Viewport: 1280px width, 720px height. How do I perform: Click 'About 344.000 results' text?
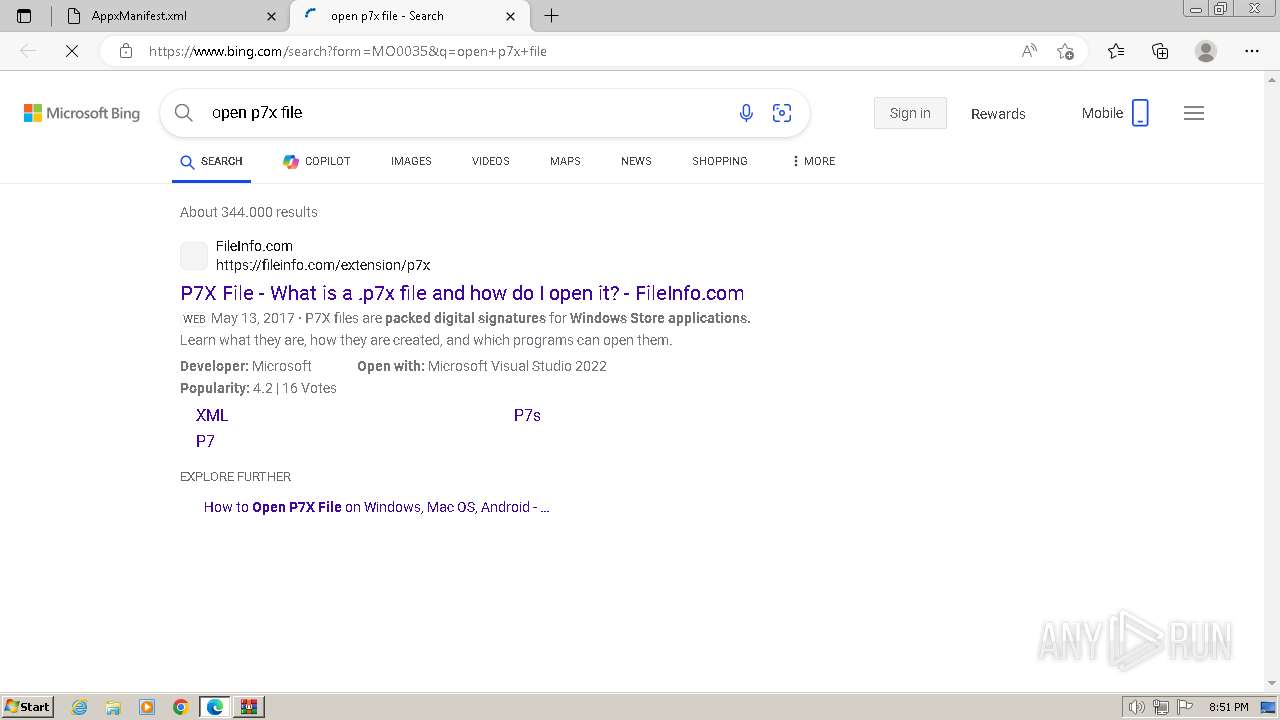coord(249,212)
